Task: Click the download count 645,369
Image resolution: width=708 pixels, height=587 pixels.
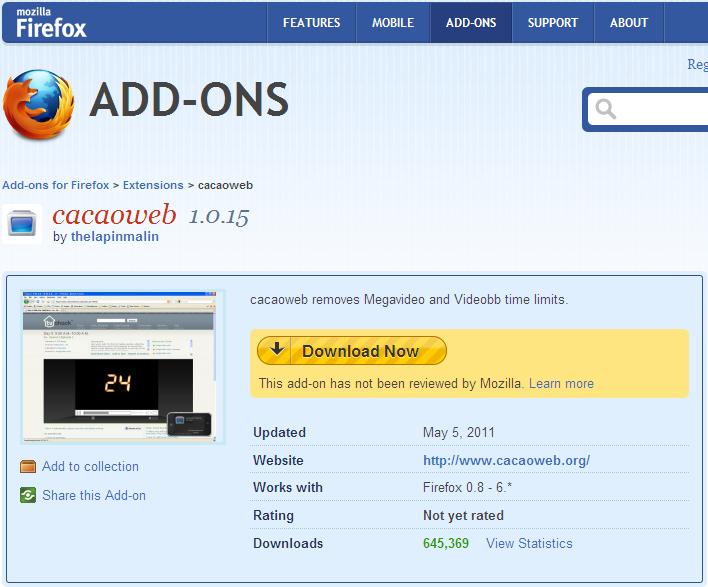Action: (x=446, y=543)
